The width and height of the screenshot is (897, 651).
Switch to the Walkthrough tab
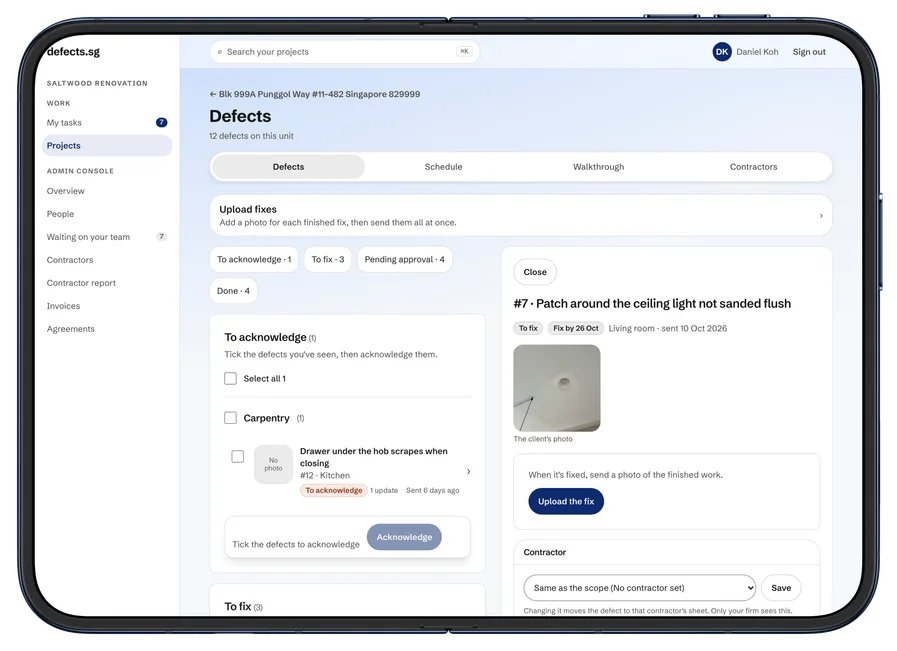(x=598, y=167)
